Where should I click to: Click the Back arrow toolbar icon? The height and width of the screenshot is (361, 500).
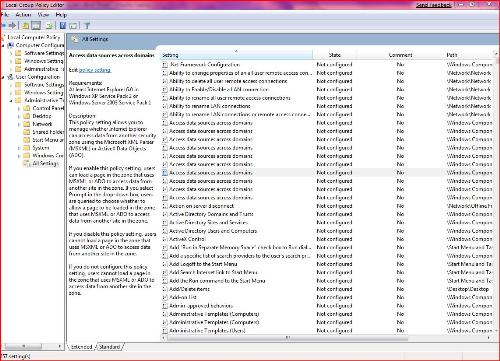[3, 25]
